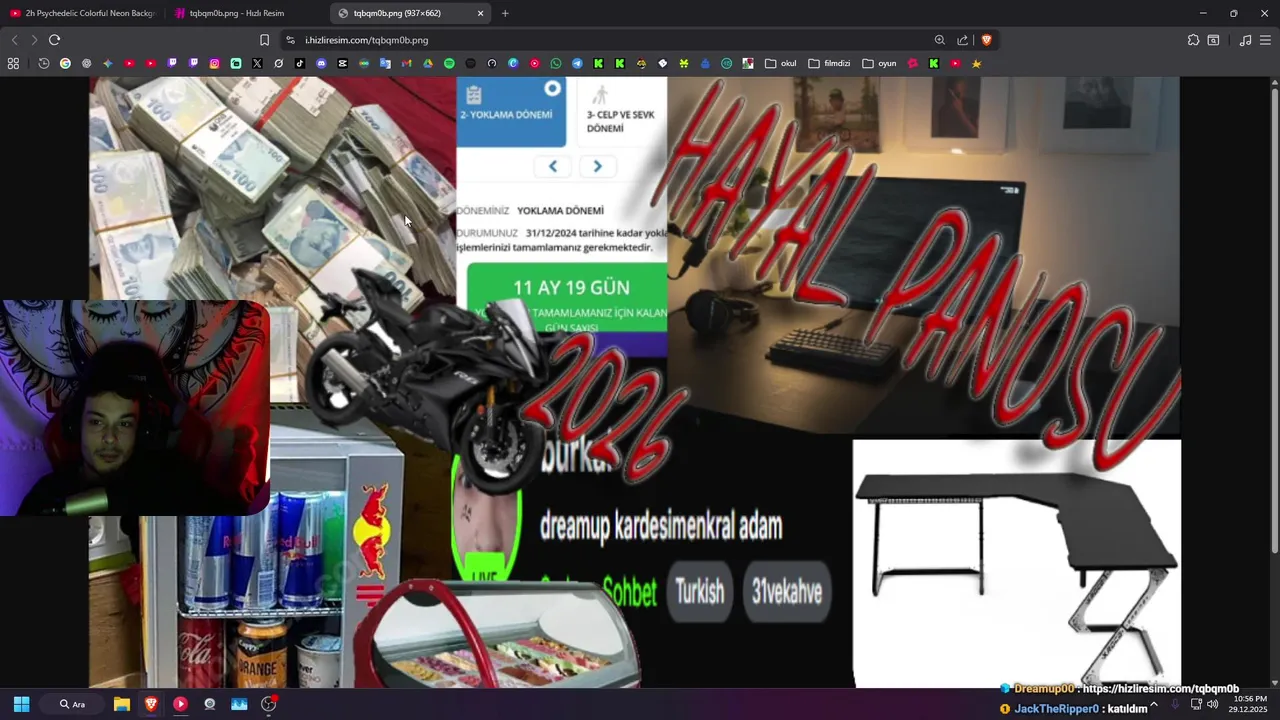Open the TikTok bookmark
Screen dimensions: 1280x720
click(x=299, y=63)
